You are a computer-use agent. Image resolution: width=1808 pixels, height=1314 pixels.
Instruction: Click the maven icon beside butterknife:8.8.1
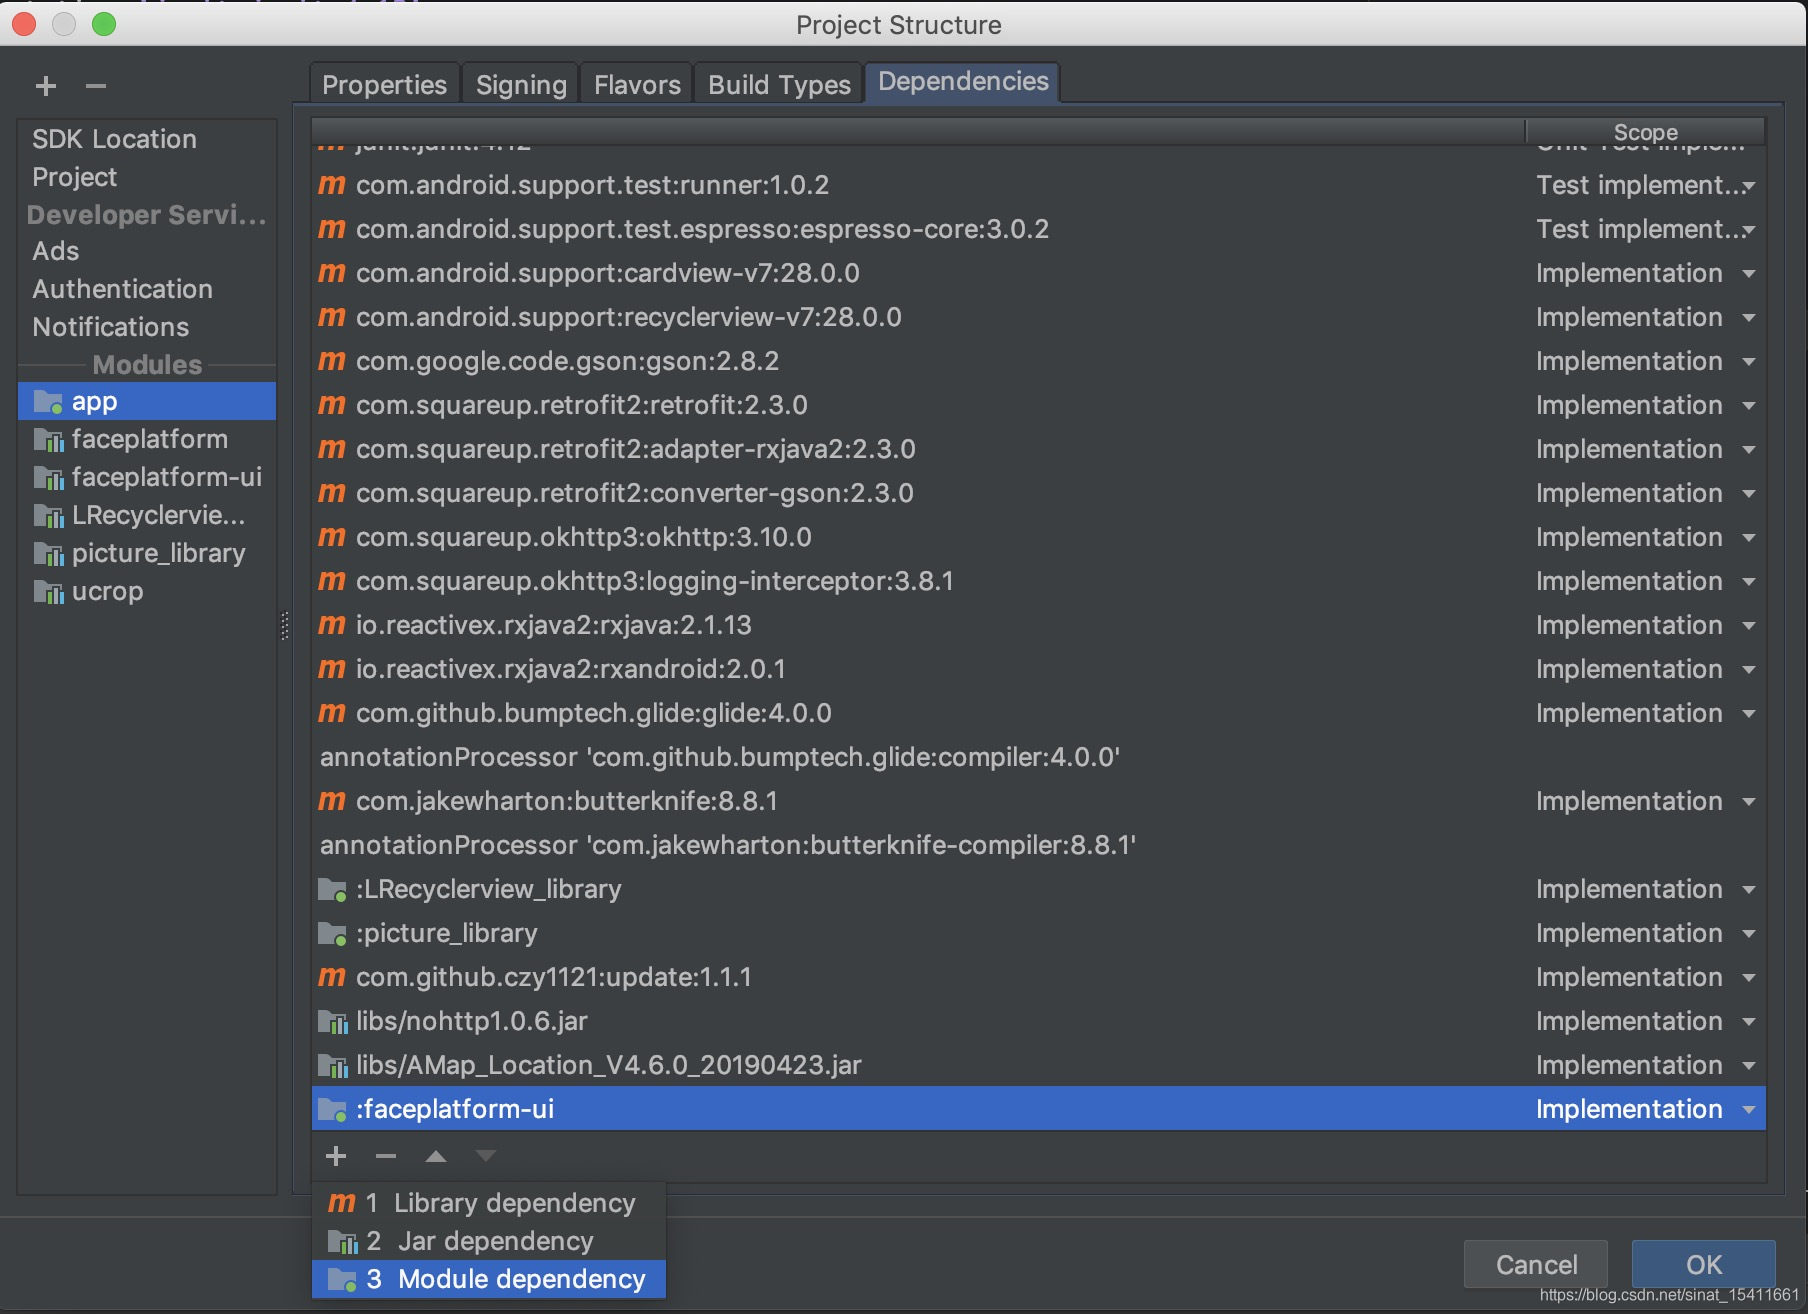point(332,801)
